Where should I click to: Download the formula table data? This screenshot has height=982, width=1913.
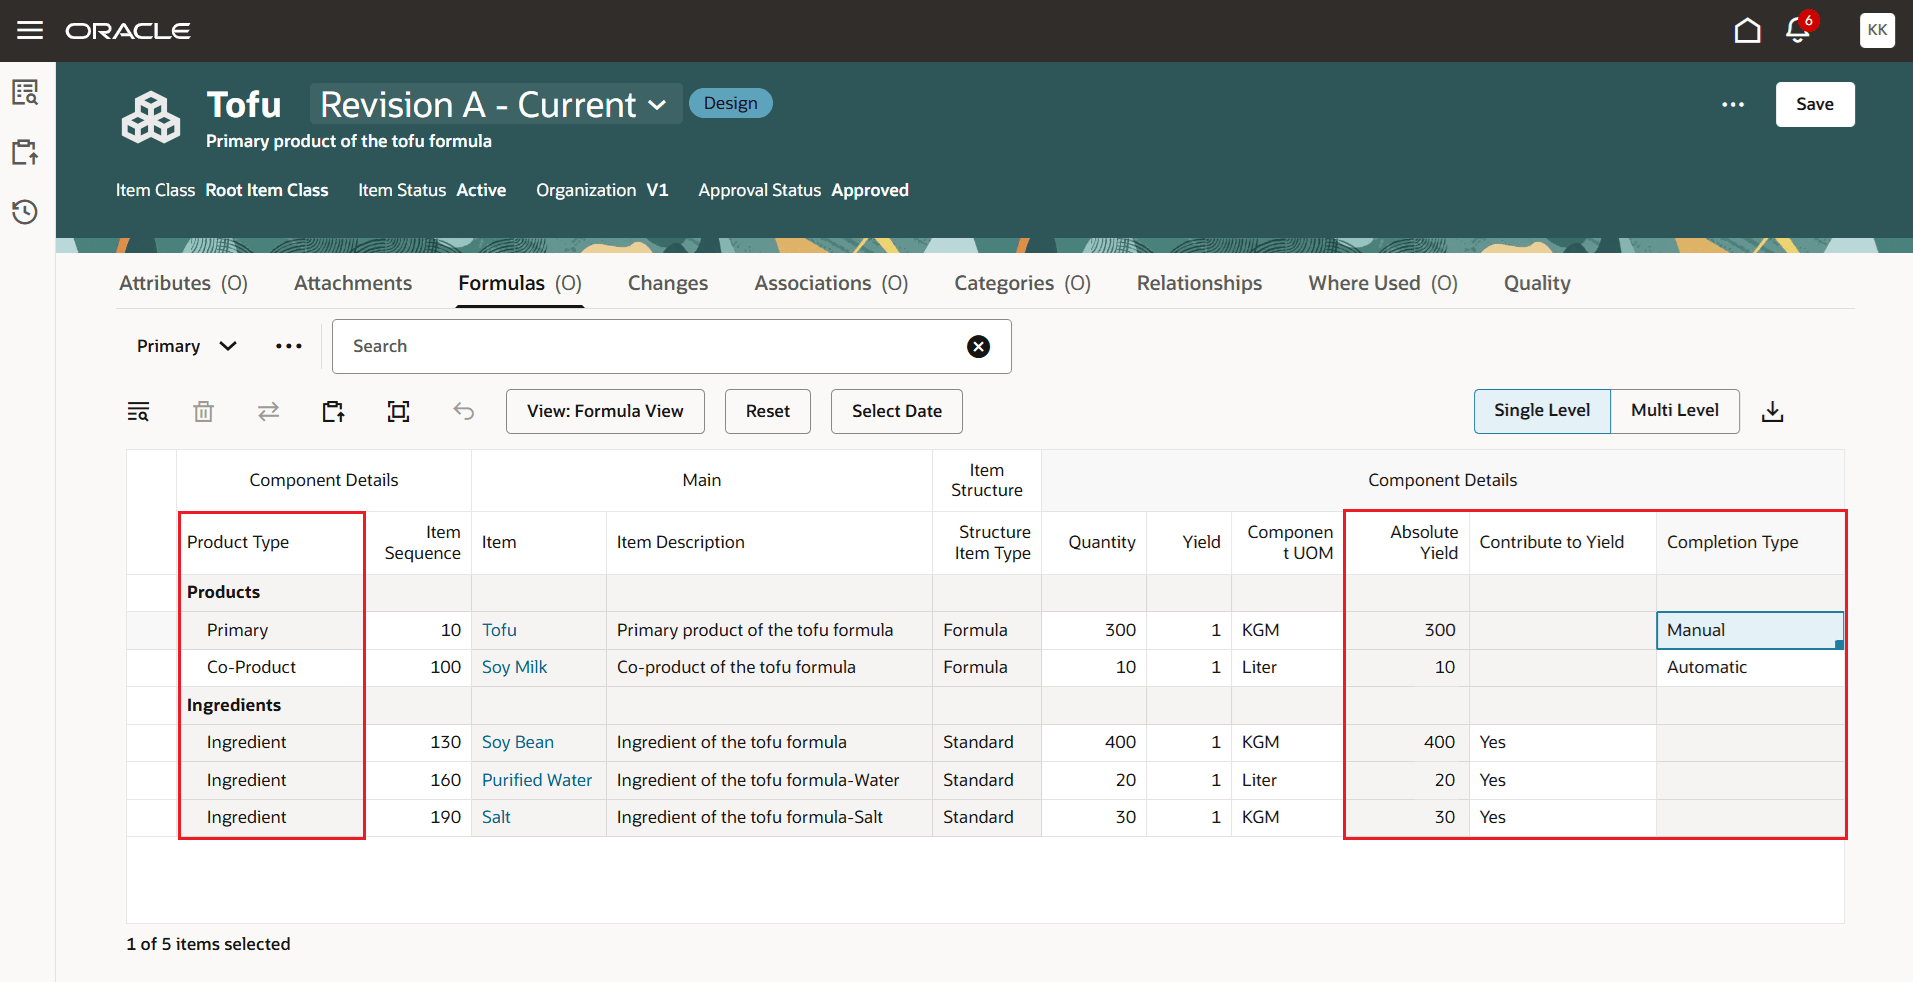pos(1772,411)
